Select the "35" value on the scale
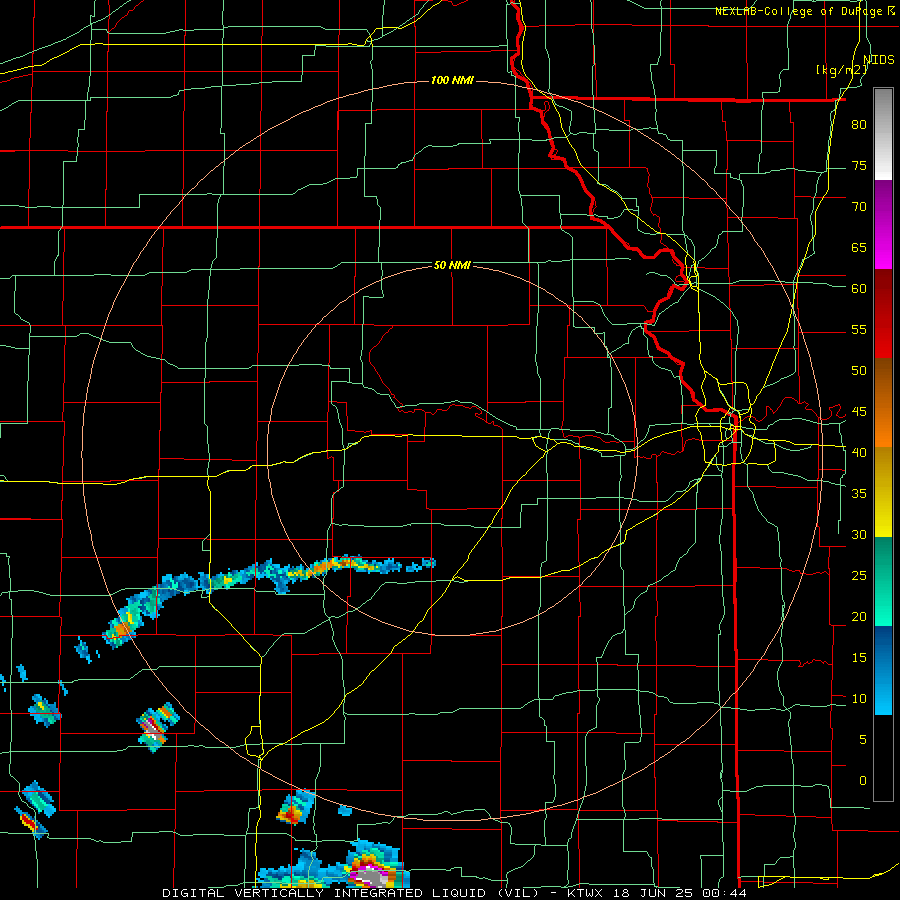Screen dimensions: 900x900 coord(859,494)
